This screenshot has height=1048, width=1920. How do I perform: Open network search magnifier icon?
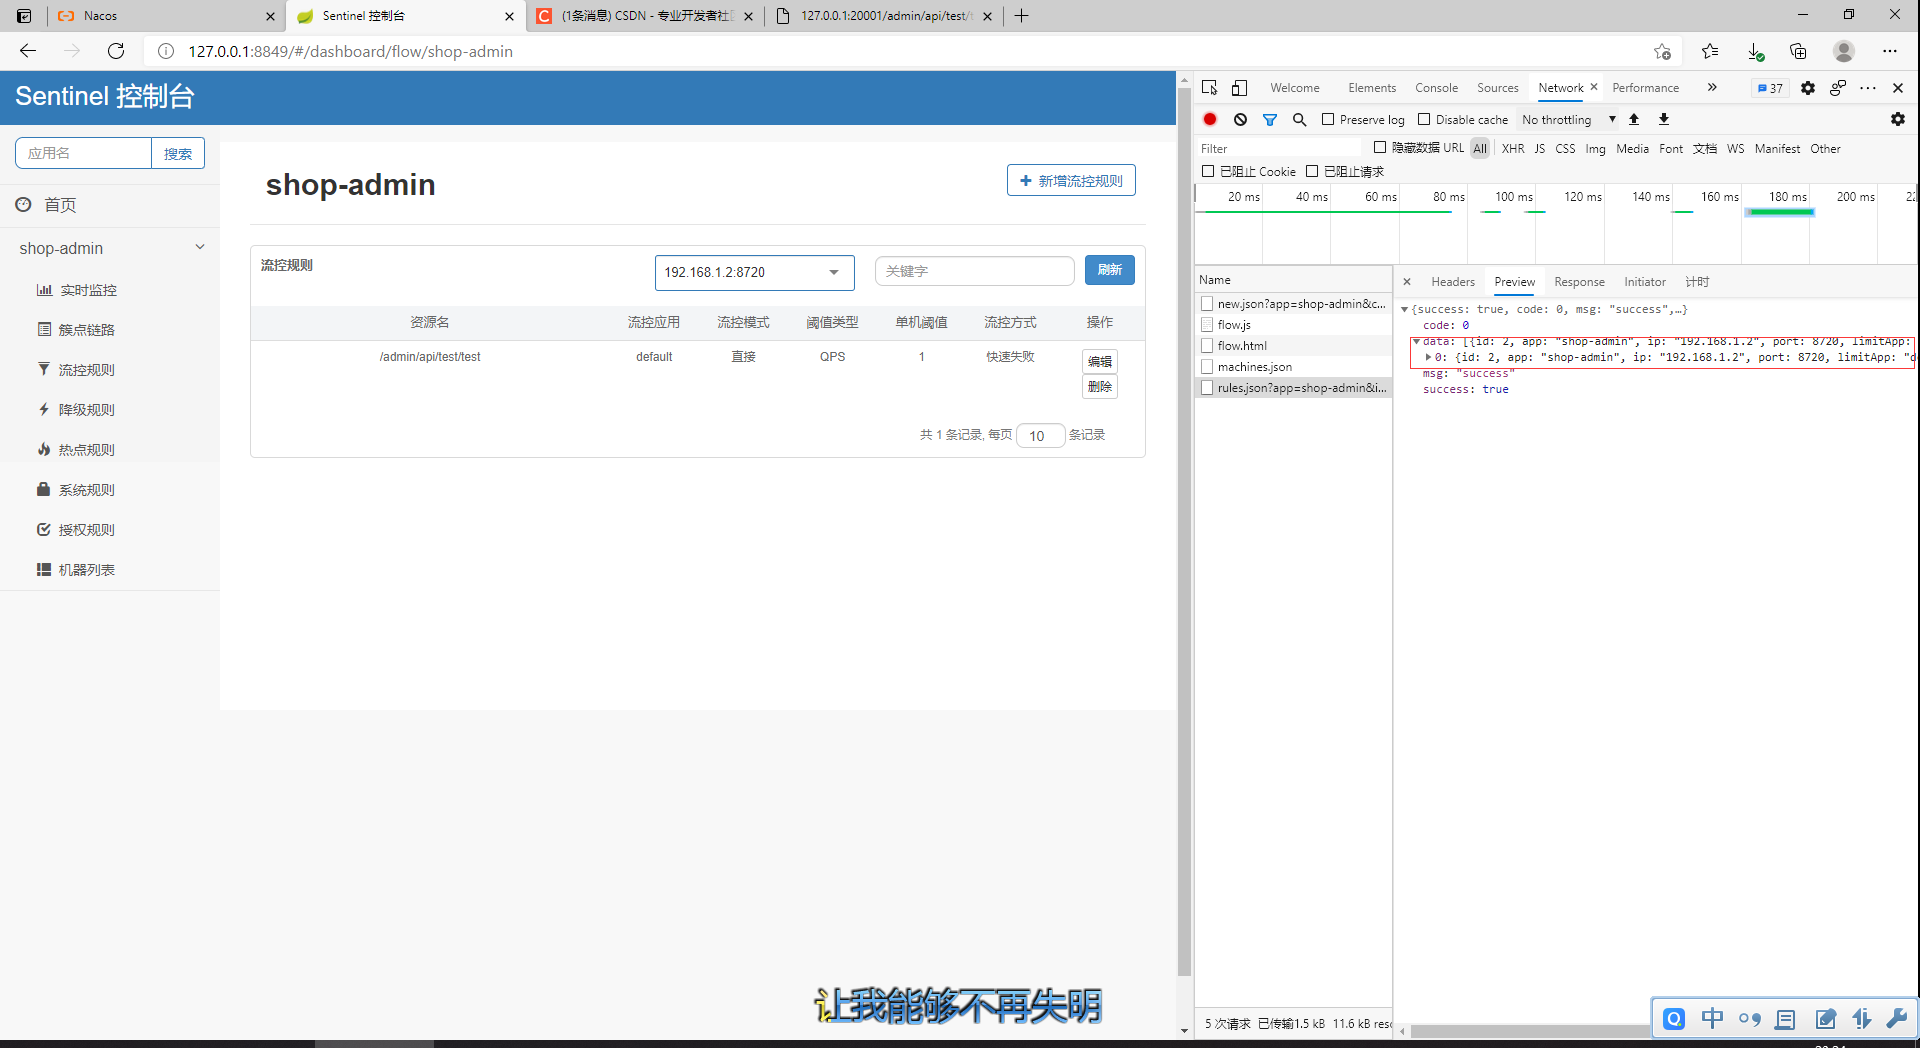click(x=1299, y=119)
